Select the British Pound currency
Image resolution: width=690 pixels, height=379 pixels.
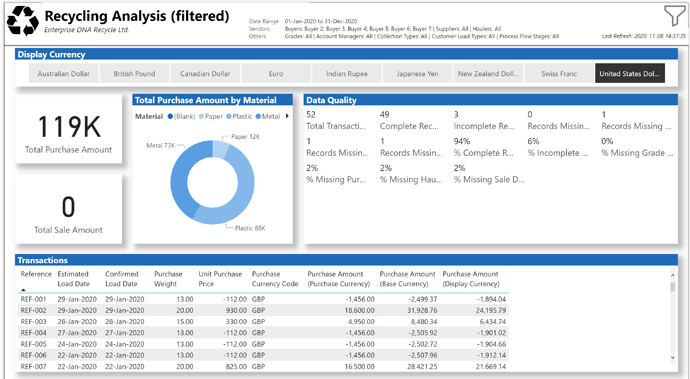(x=134, y=74)
